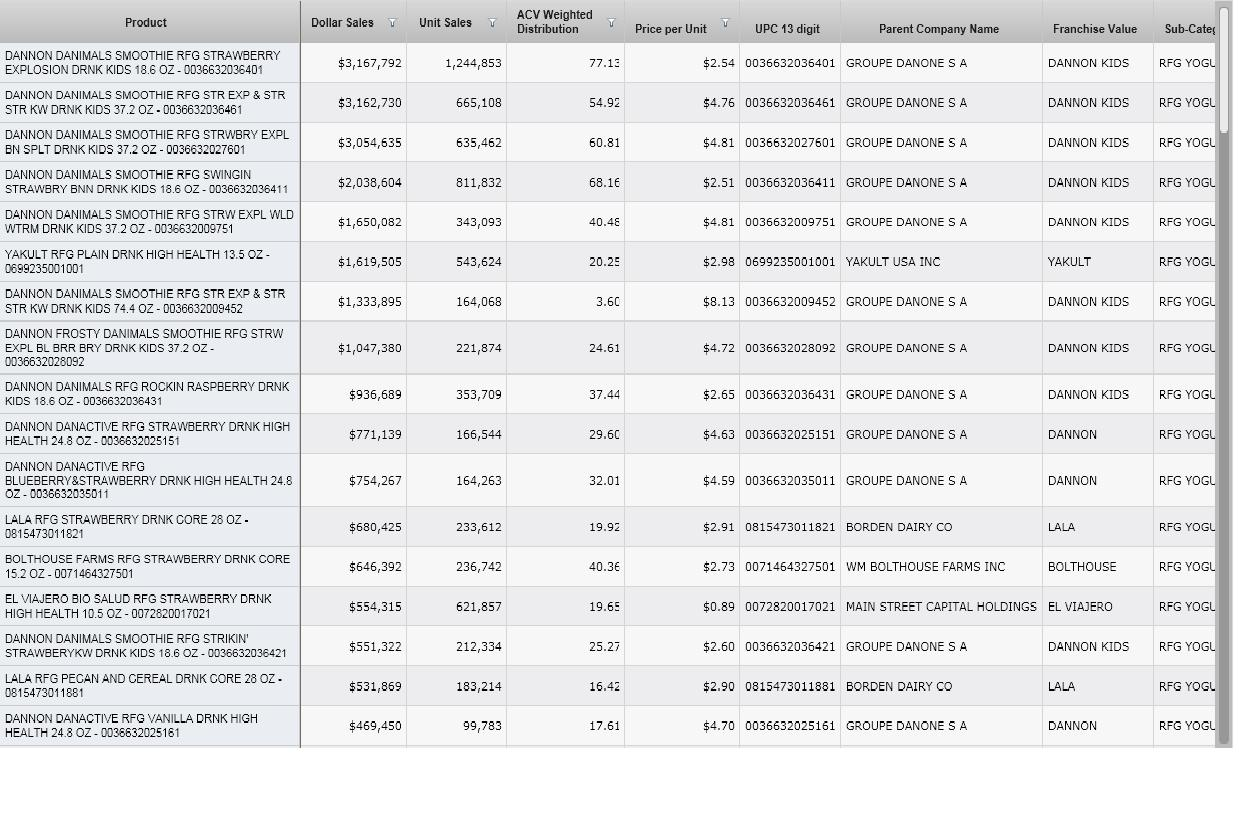Click the UPC 13 digit column header
Image resolution: width=1239 pixels, height=834 pixels.
tap(787, 29)
